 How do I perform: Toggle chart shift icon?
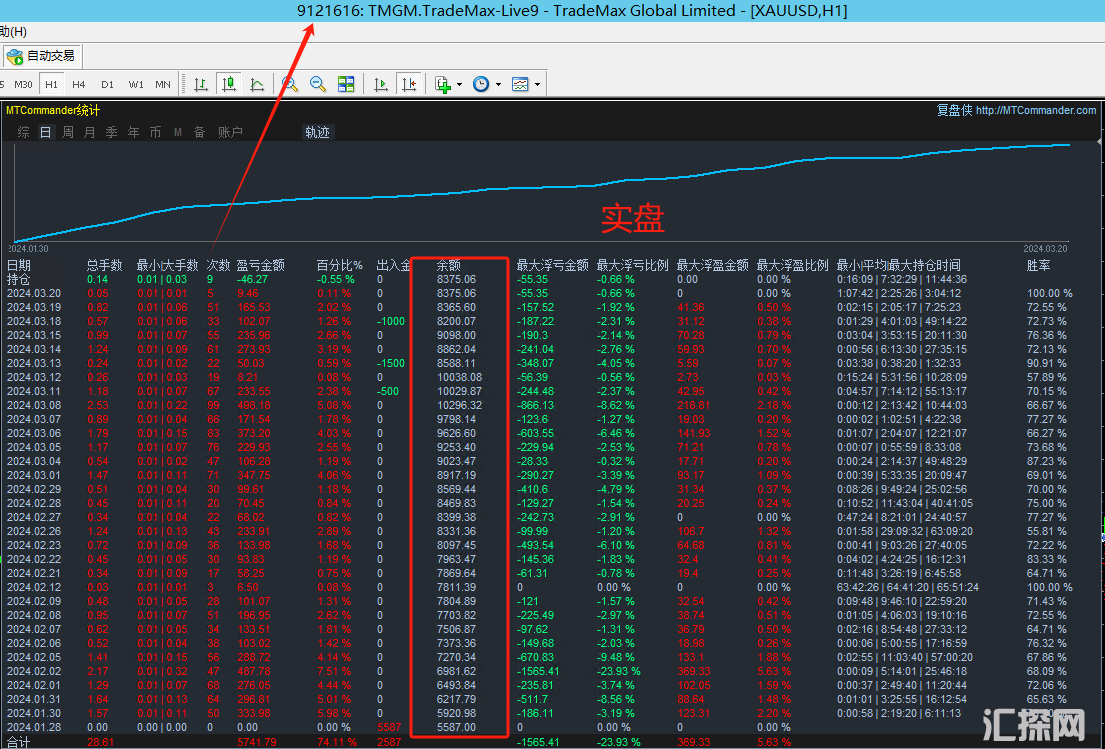coord(408,85)
